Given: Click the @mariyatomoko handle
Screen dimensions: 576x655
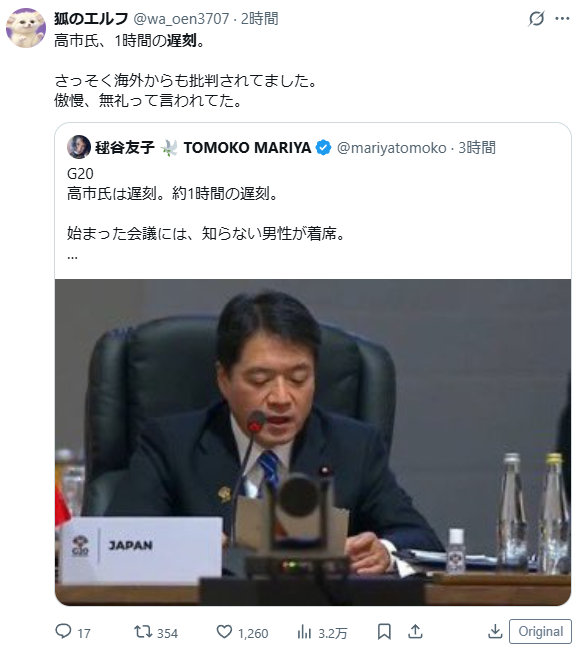Looking at the screenshot, I should click(x=391, y=148).
